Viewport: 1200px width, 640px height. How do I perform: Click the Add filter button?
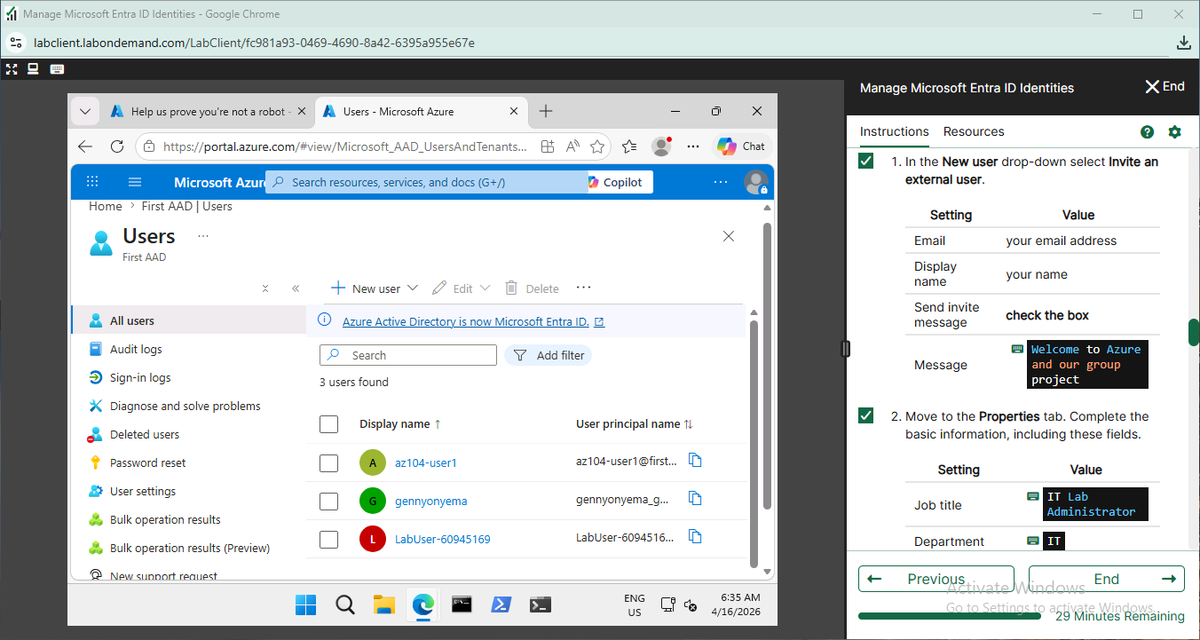[549, 355]
